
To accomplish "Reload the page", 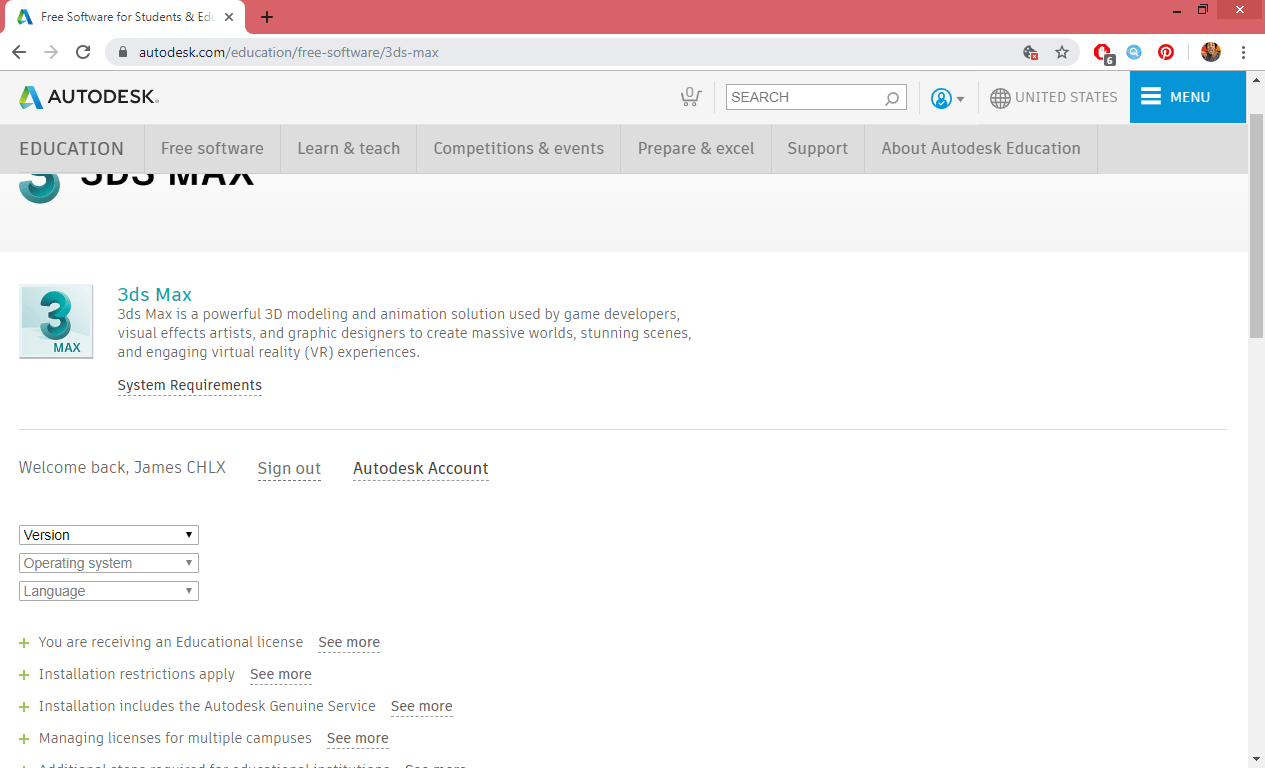I will click(83, 52).
